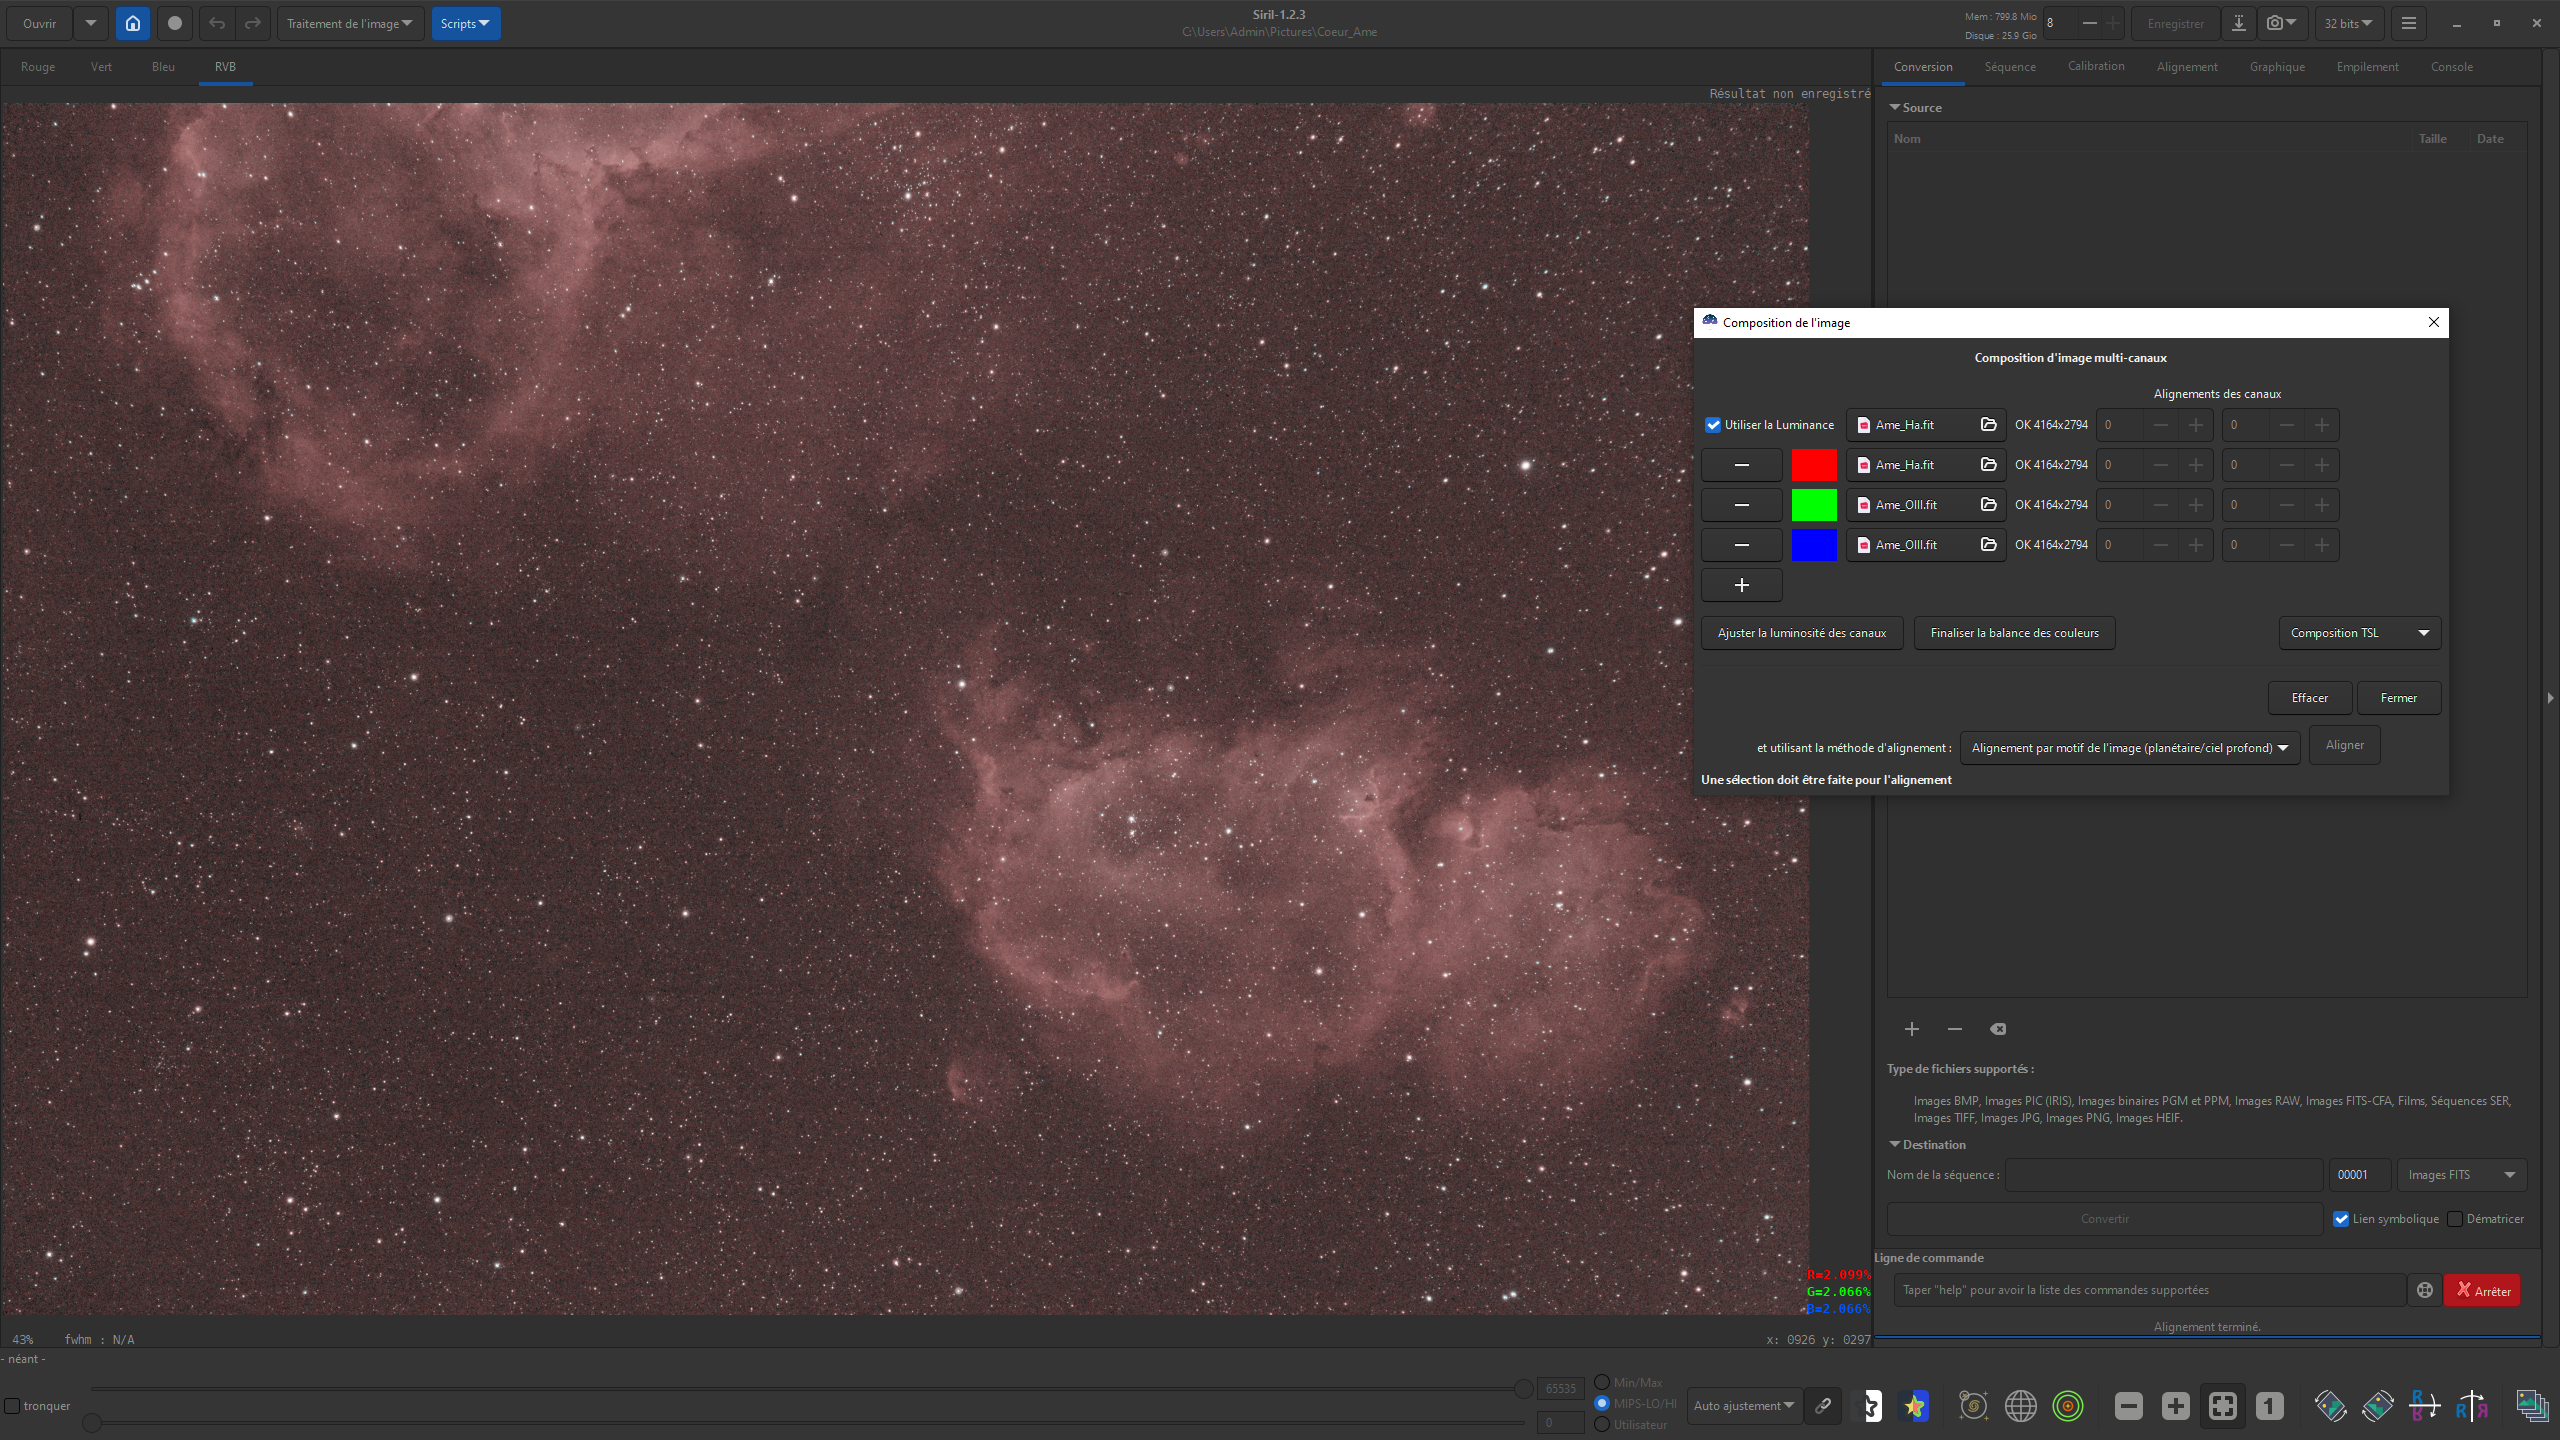Add a new layer with the plus button

(x=1742, y=585)
